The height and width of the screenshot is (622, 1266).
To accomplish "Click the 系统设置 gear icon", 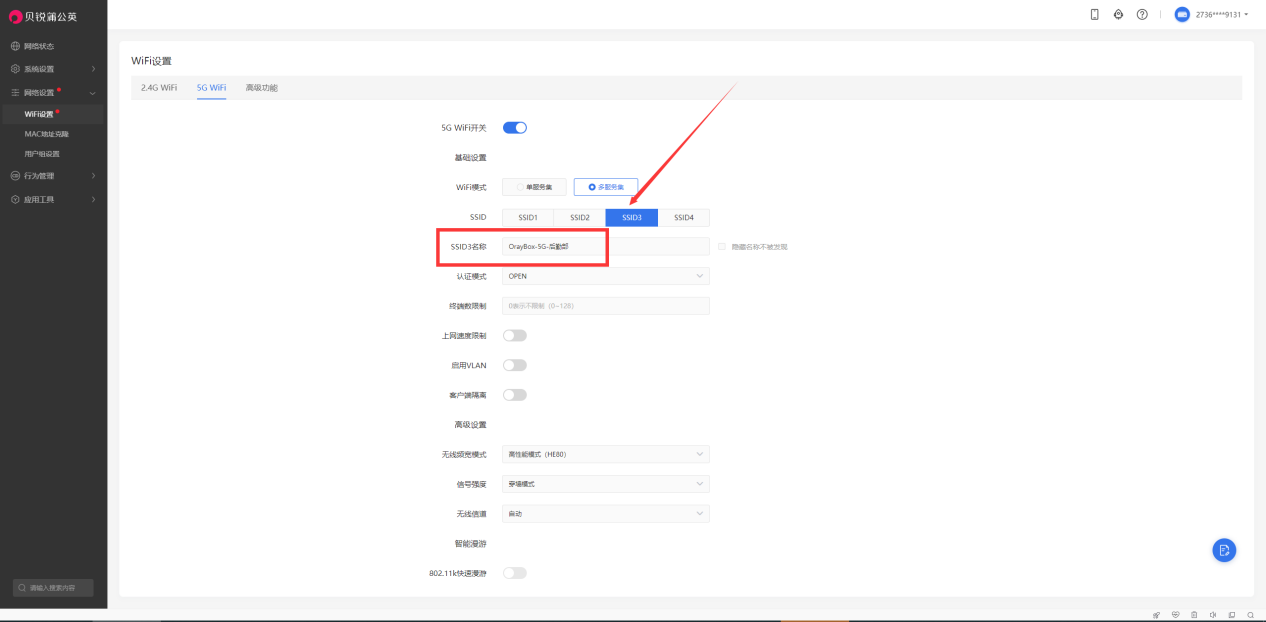I will coord(15,69).
